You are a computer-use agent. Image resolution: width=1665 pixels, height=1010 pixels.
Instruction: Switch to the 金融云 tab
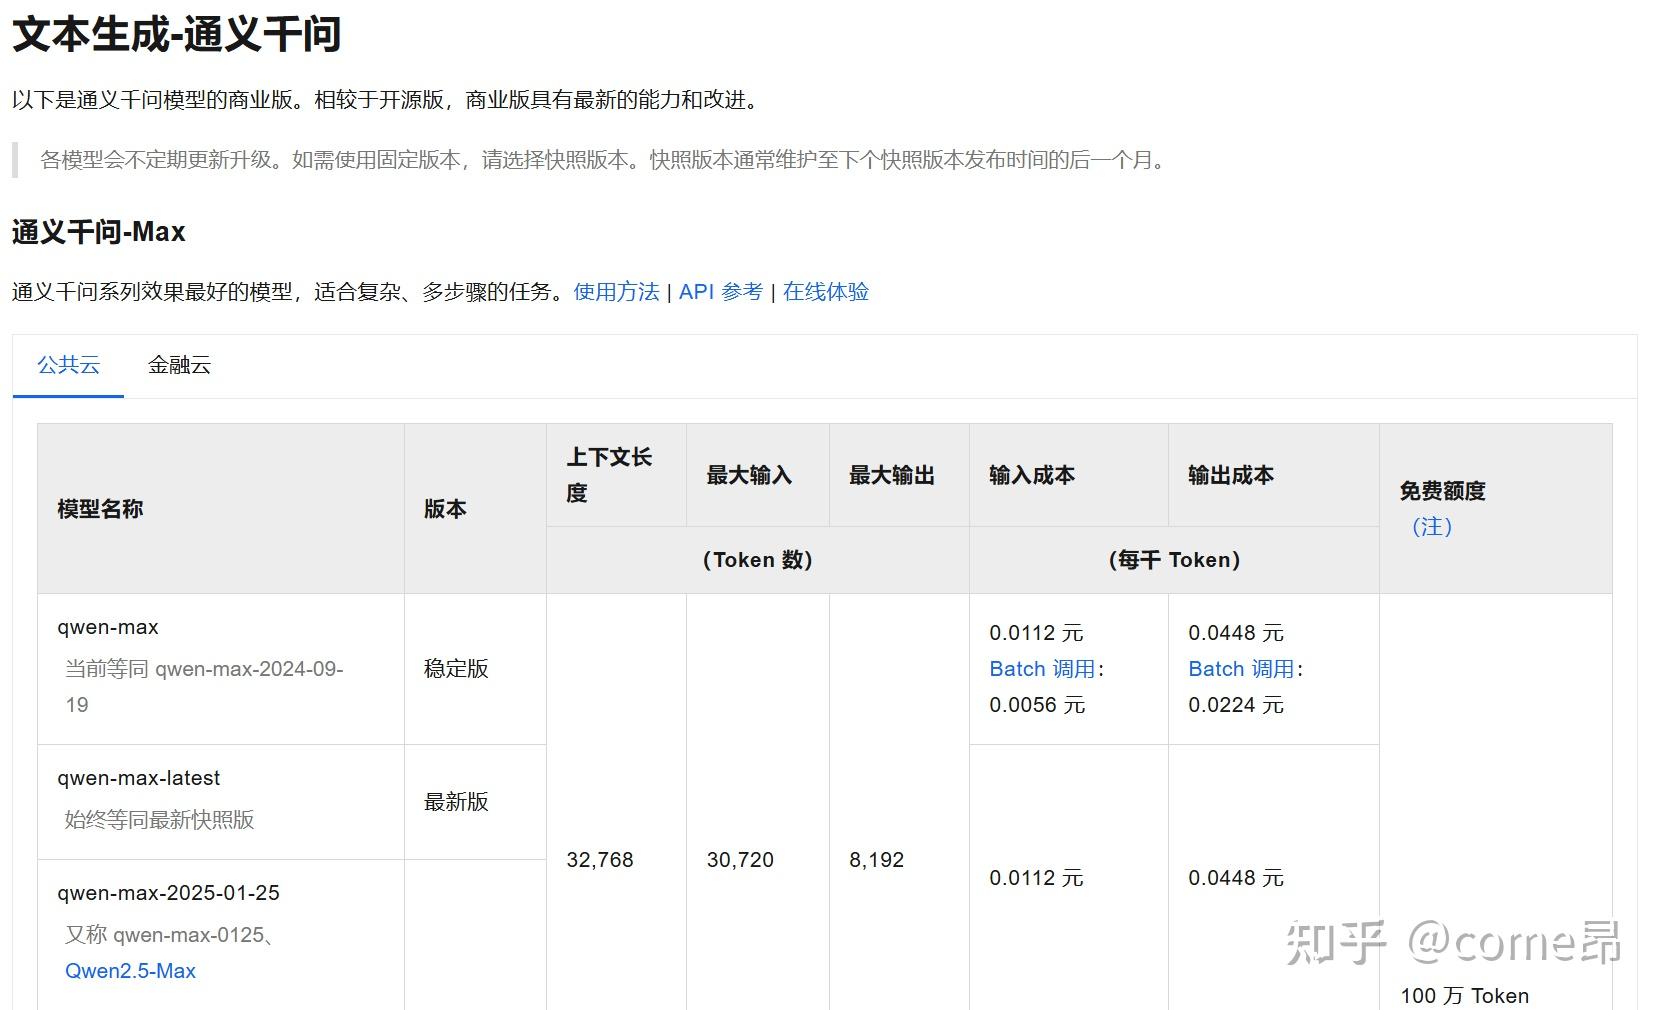[180, 365]
